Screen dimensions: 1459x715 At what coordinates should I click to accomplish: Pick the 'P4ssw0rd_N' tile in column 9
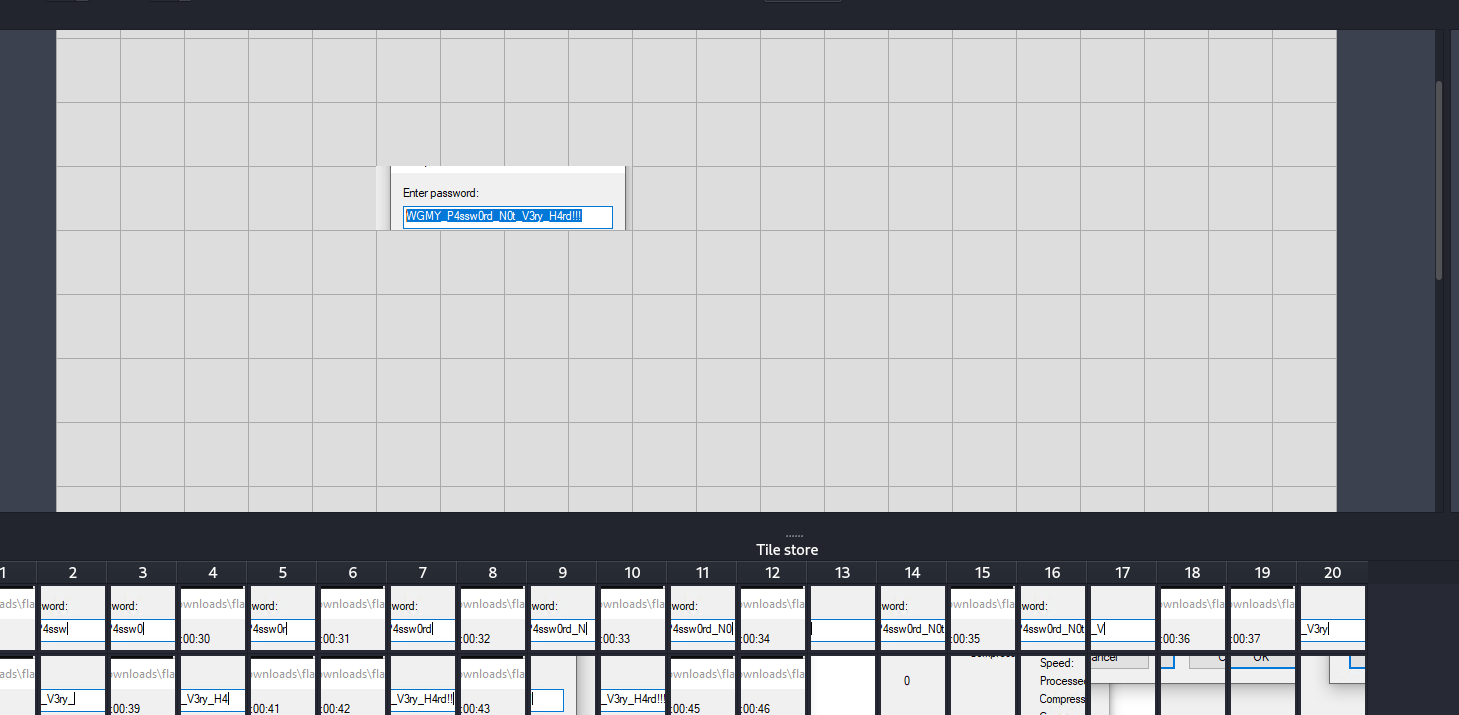562,618
